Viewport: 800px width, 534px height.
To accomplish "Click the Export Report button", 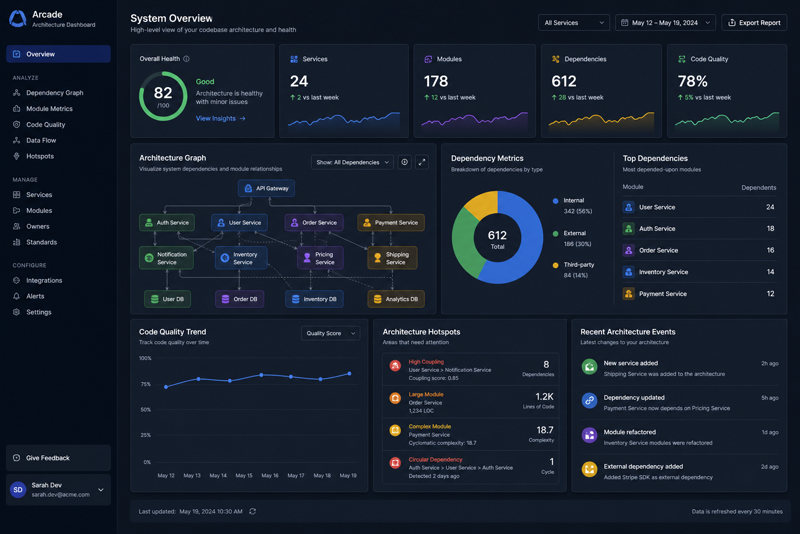I will [754, 22].
